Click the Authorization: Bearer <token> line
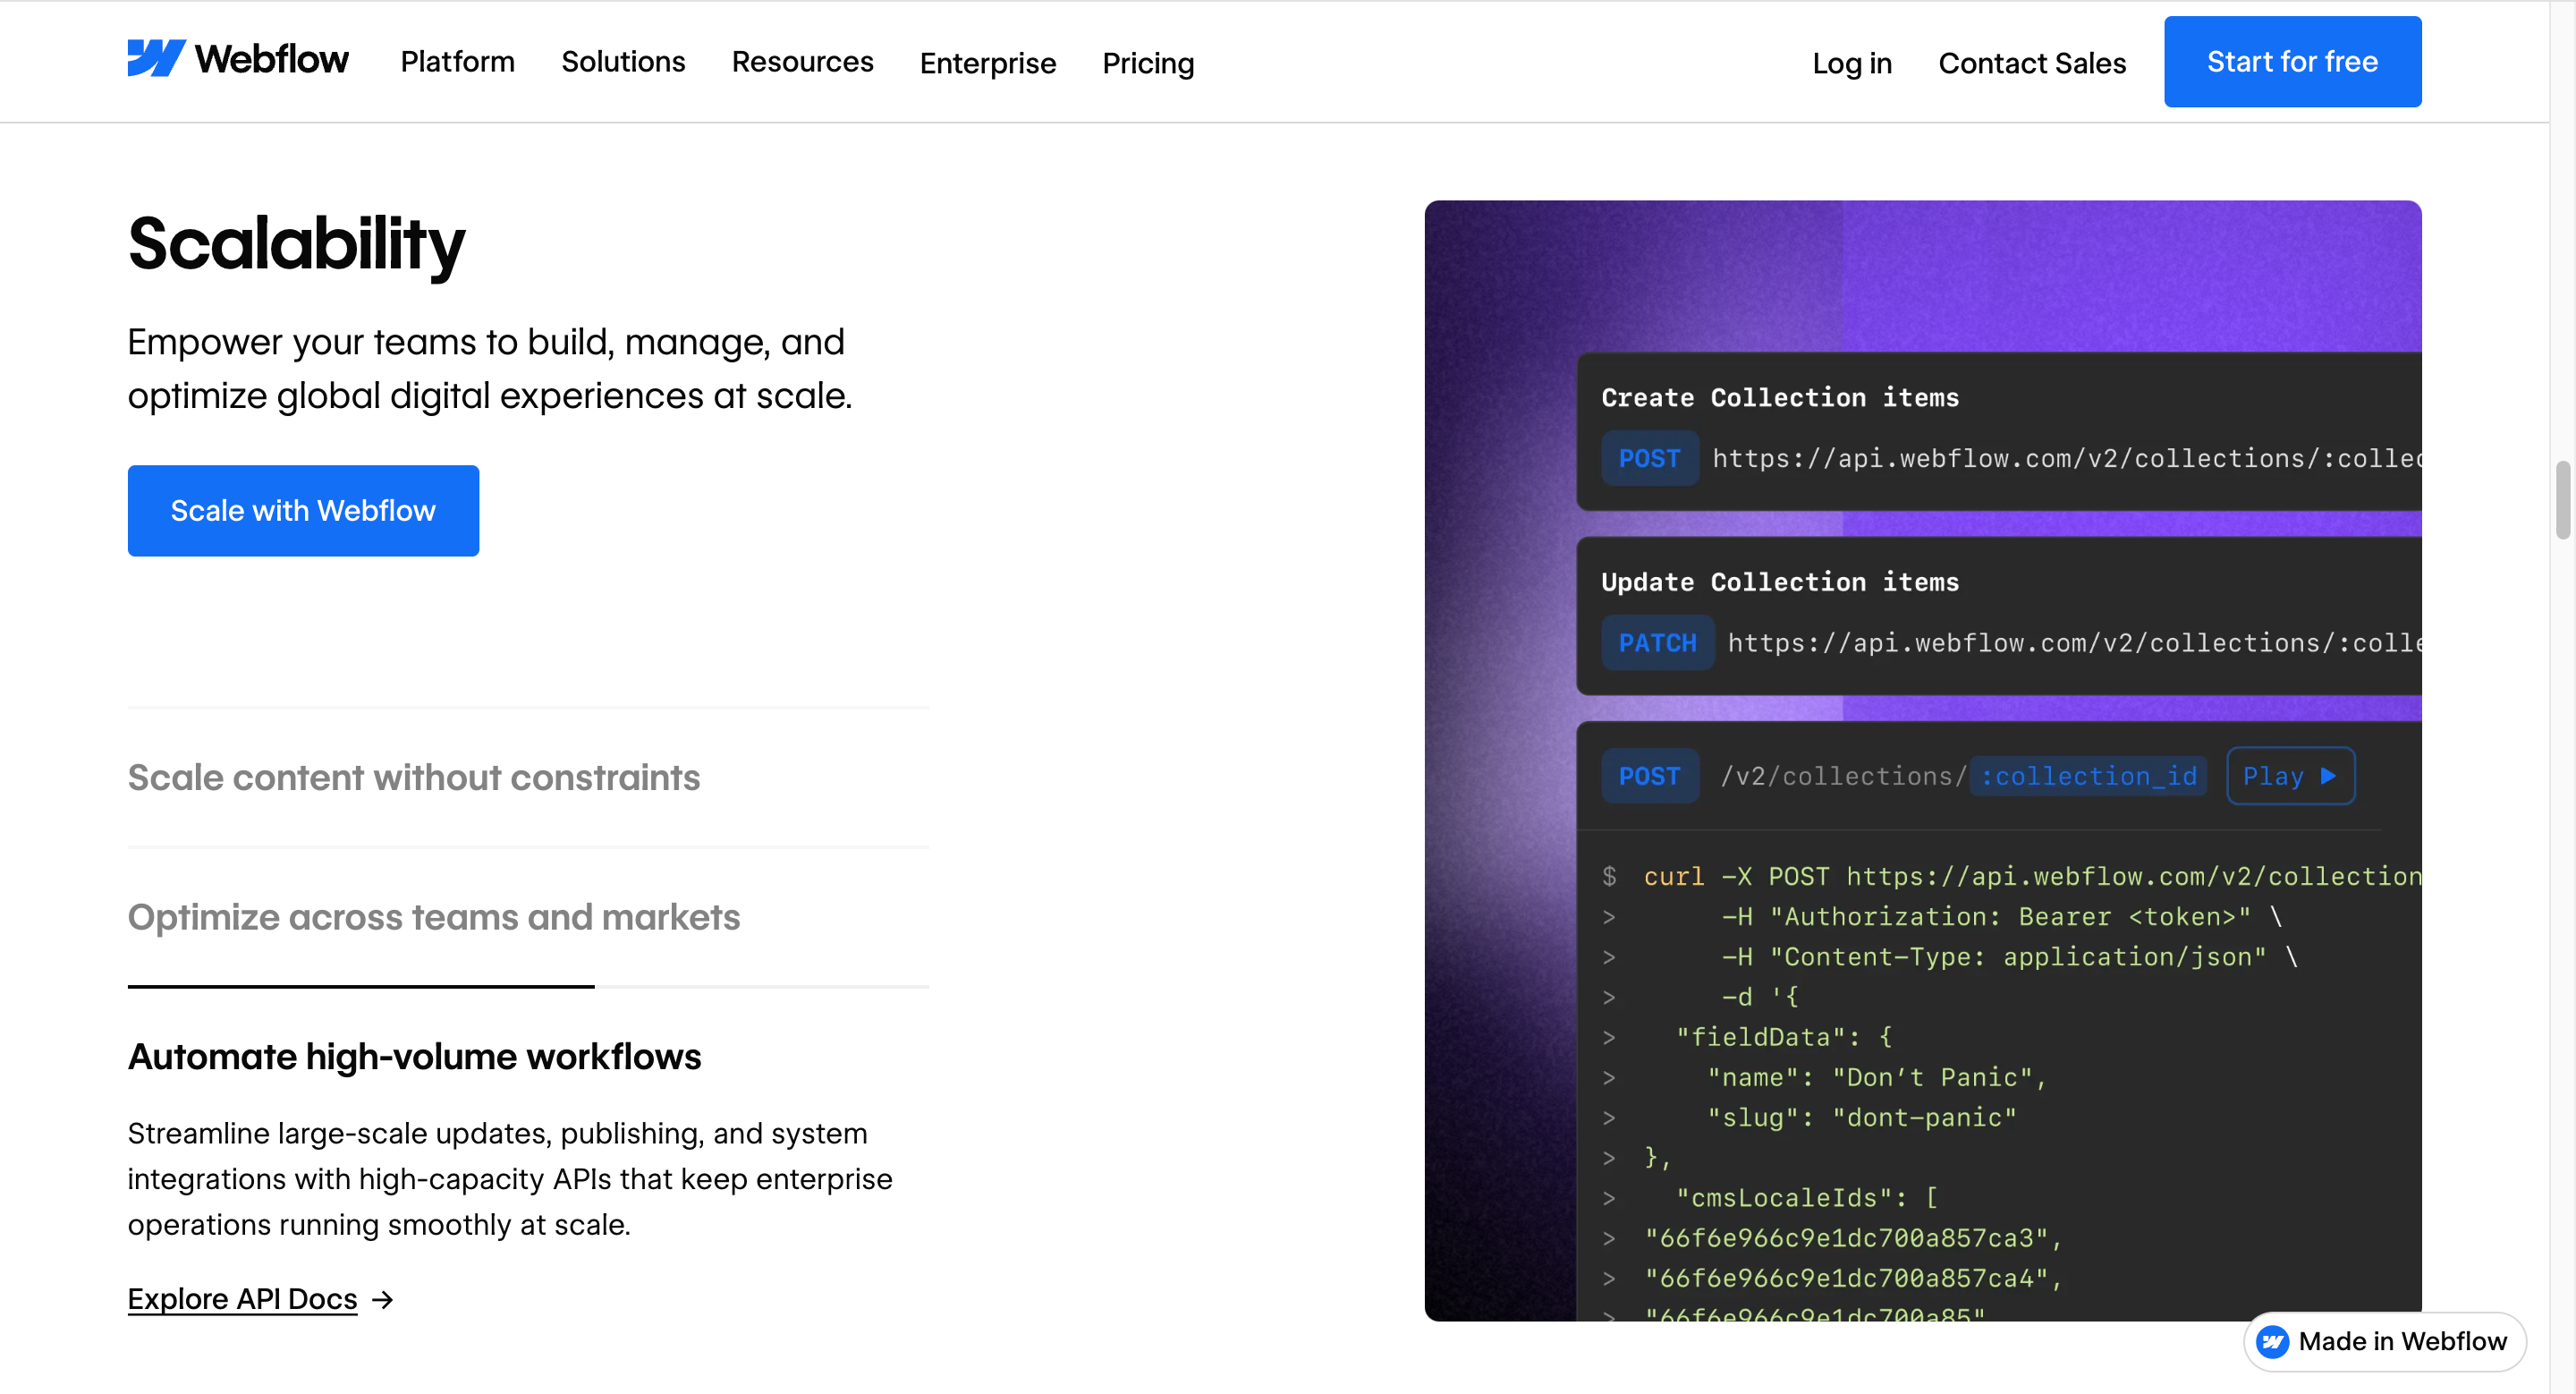Screen dimensions: 2576x1394 [2002, 916]
